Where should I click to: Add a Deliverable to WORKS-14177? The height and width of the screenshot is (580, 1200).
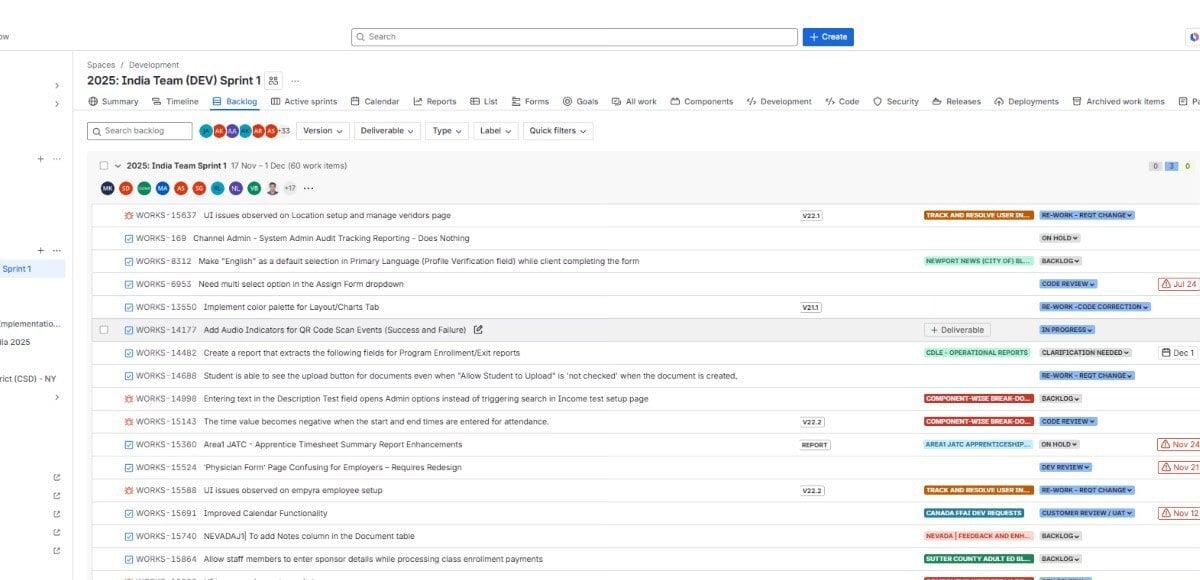pos(957,330)
